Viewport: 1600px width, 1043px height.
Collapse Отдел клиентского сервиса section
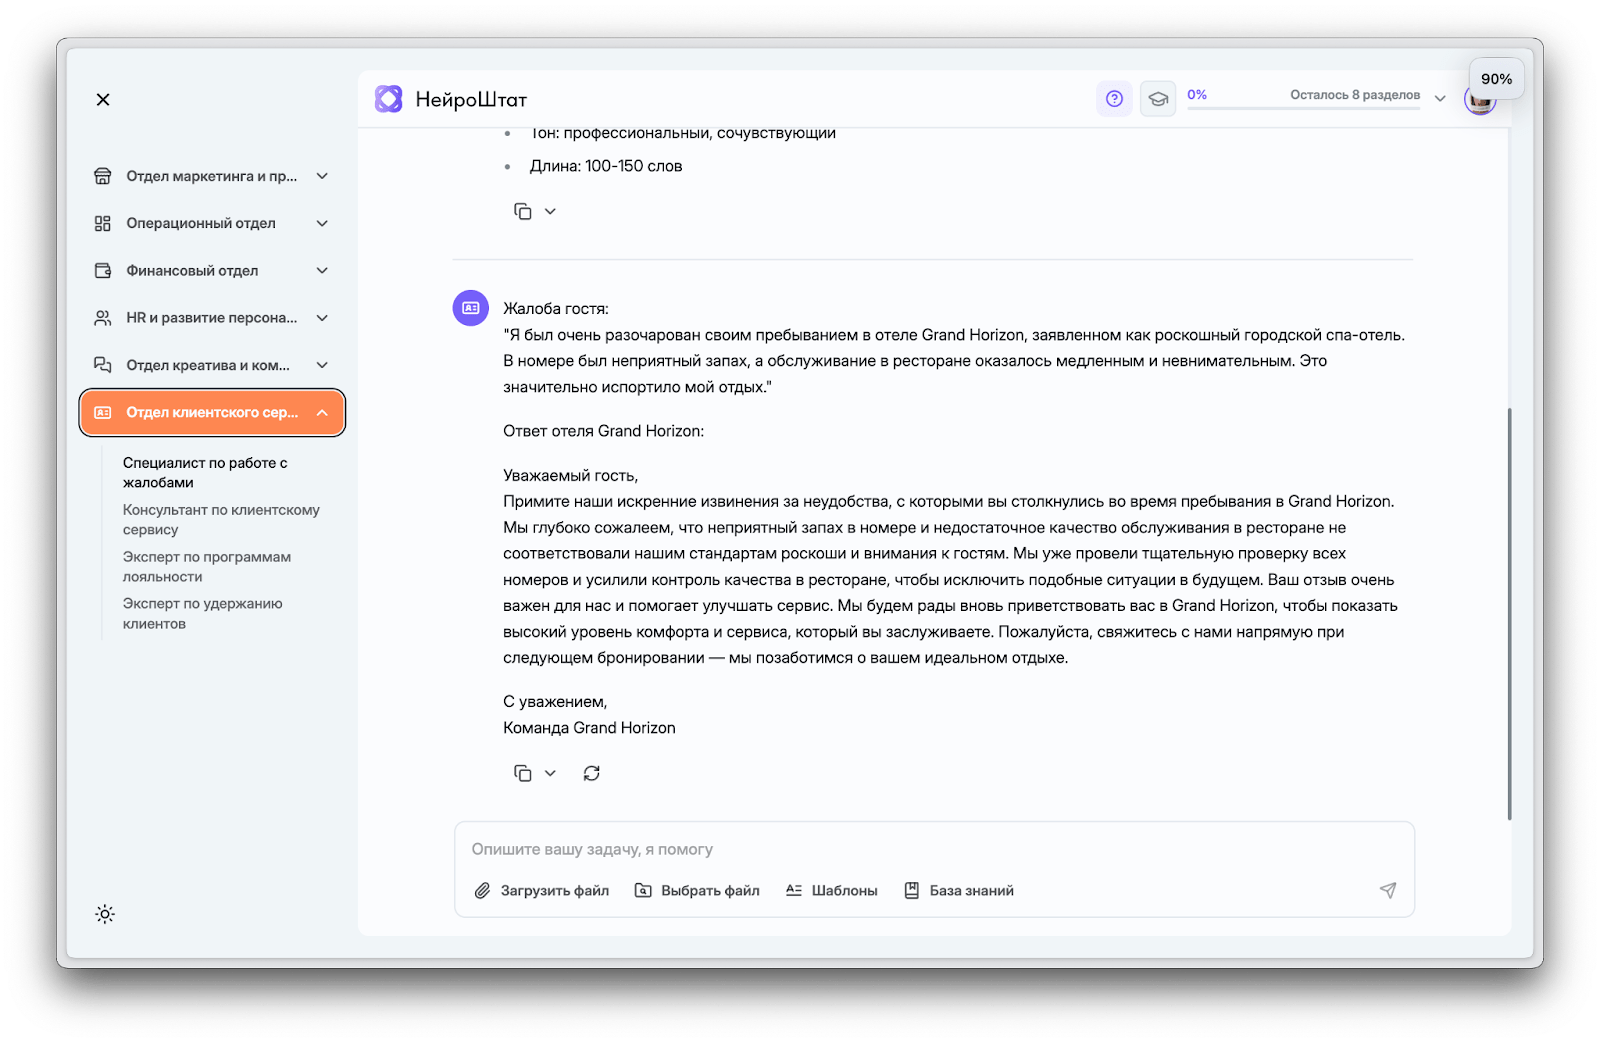tap(322, 413)
